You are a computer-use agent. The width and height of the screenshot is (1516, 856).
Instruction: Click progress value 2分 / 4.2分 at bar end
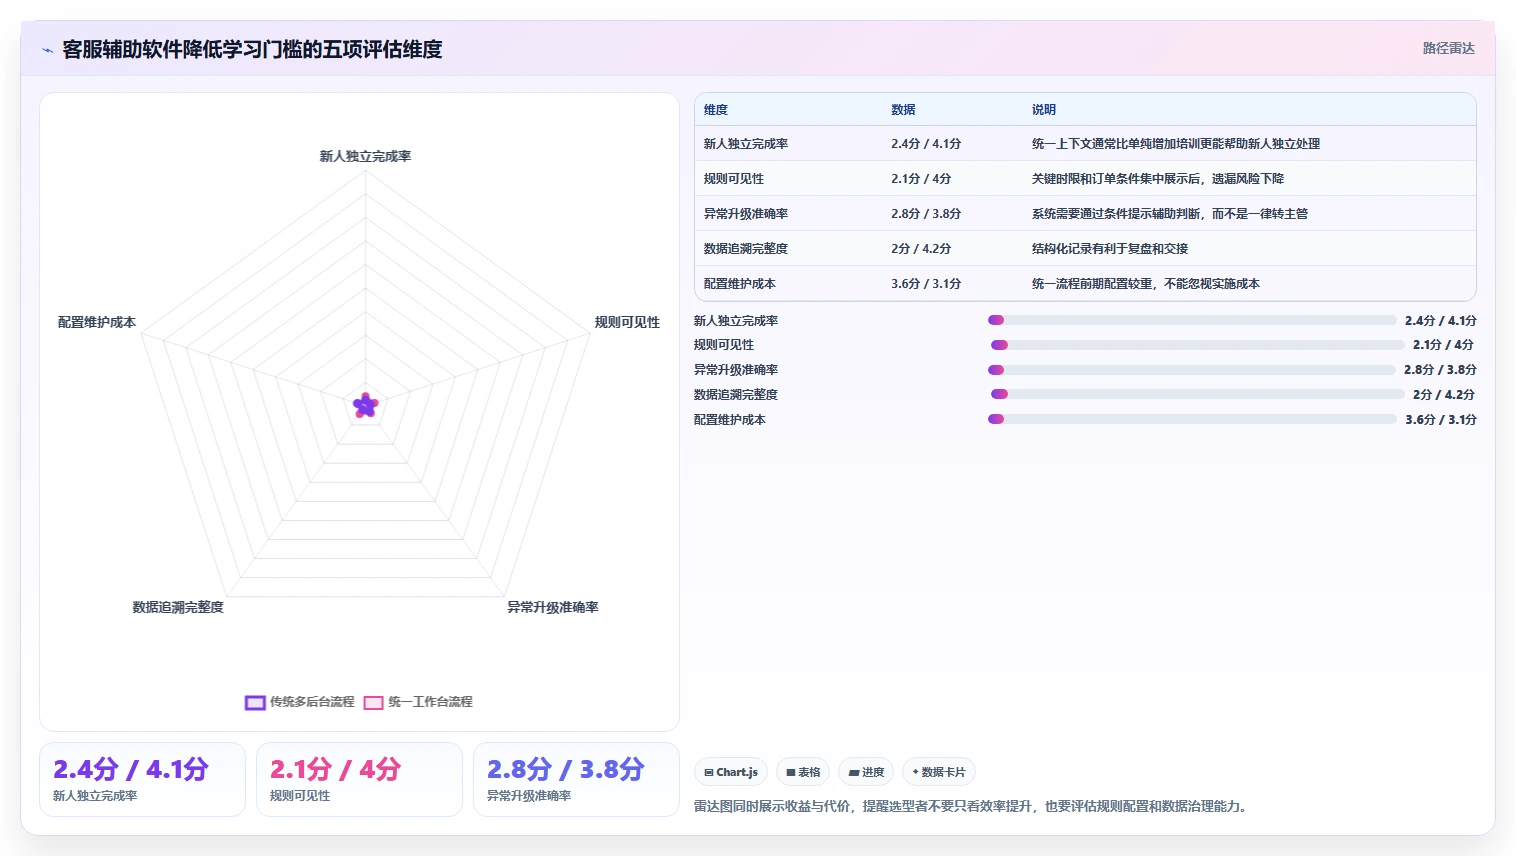click(x=1444, y=395)
